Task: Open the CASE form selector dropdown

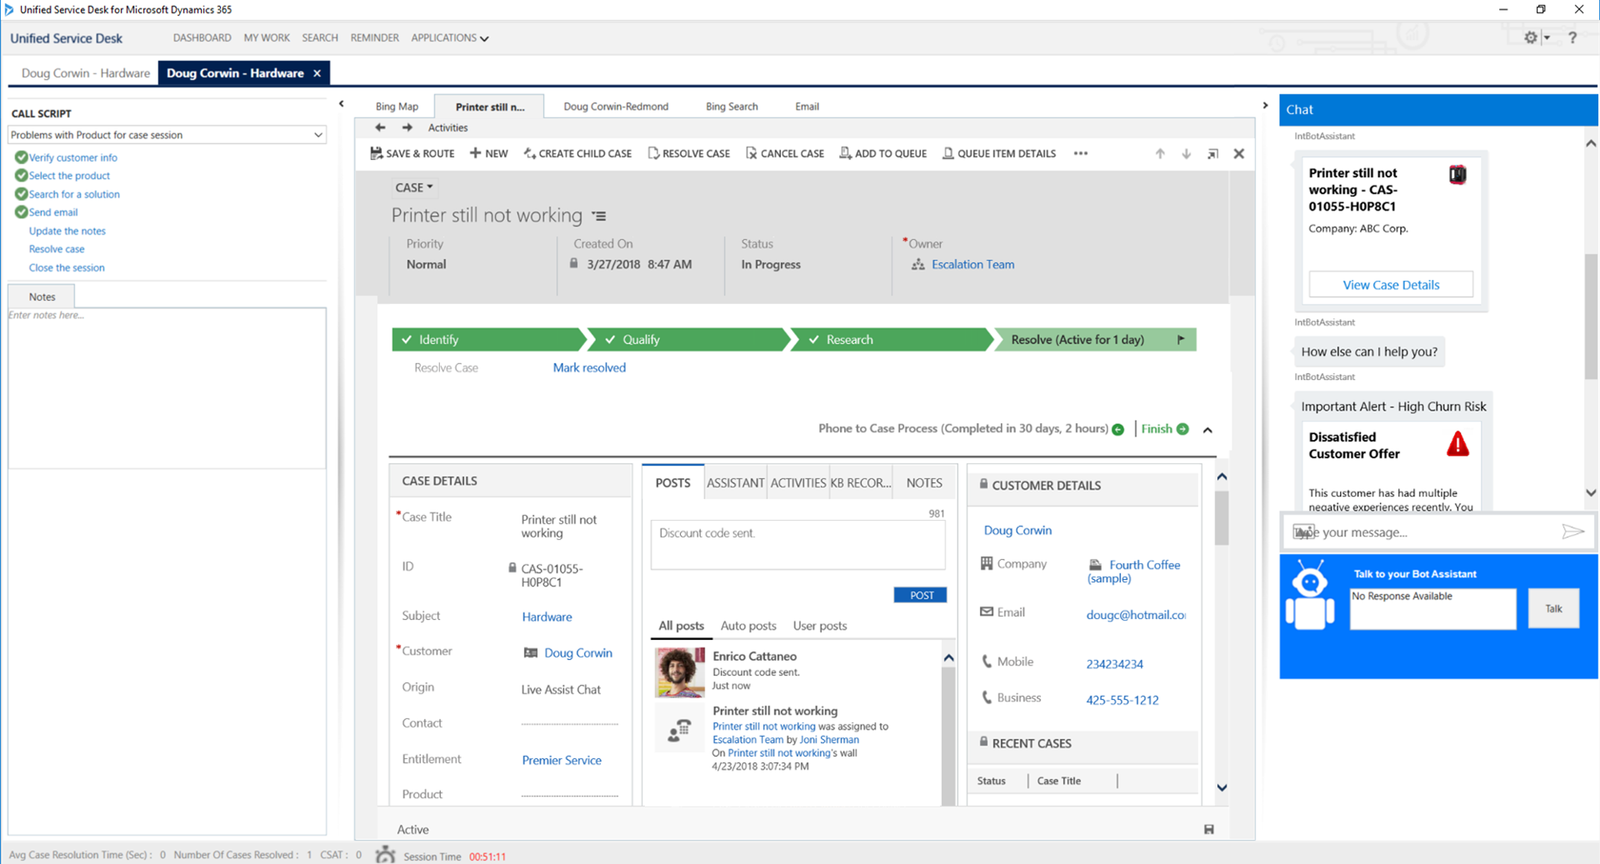Action: [x=414, y=187]
